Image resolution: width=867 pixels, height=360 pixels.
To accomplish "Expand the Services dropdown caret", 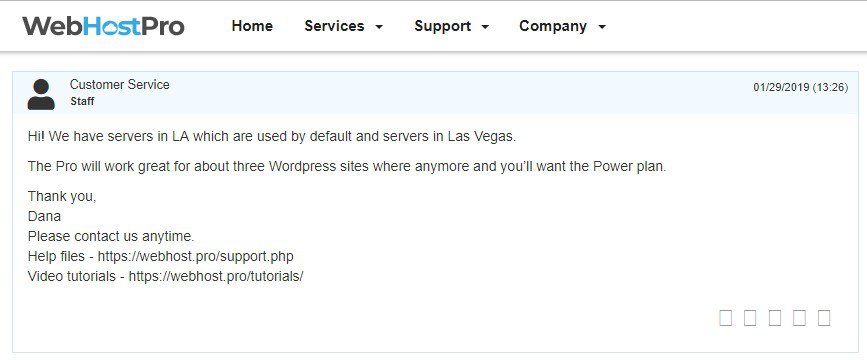I will point(379,27).
